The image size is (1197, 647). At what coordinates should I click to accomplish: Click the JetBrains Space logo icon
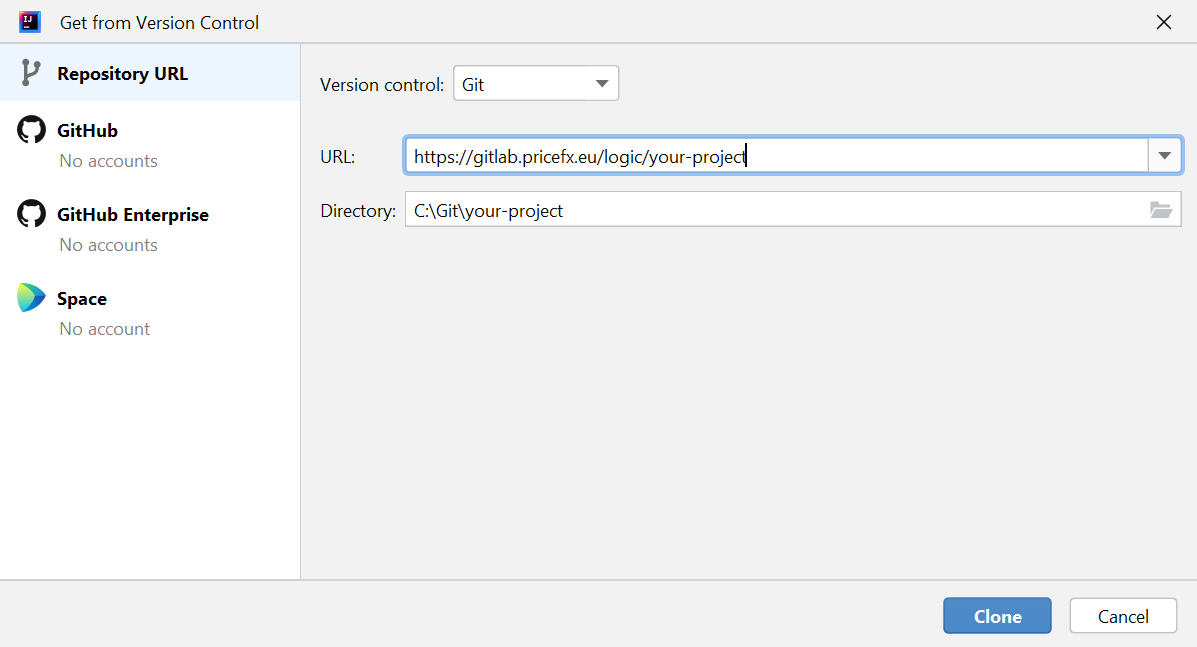tap(32, 298)
